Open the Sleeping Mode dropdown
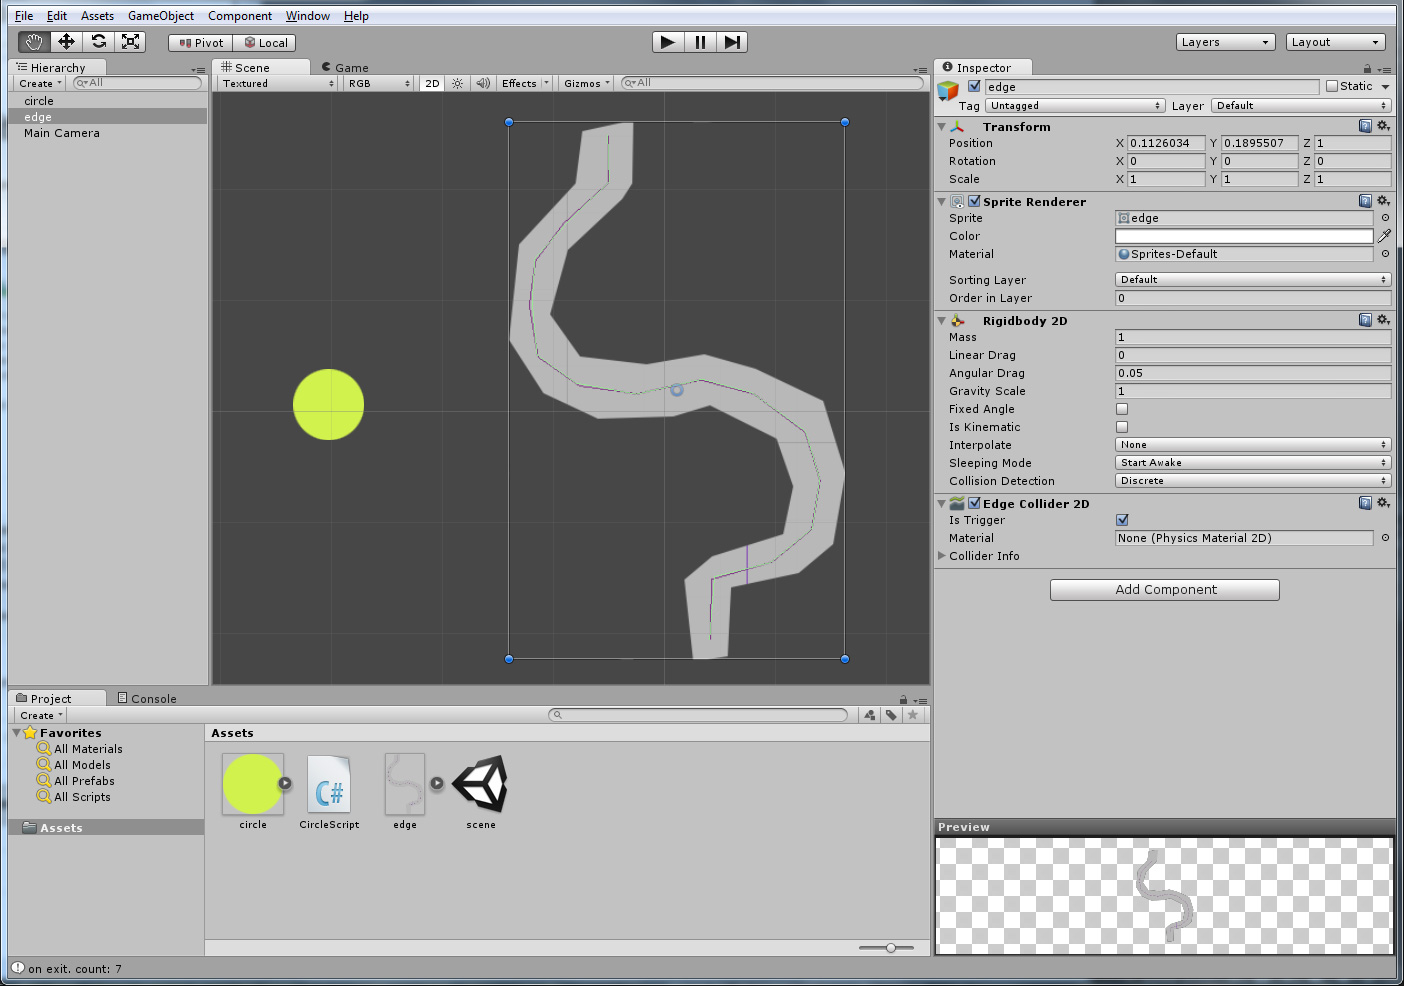The width and height of the screenshot is (1404, 986). [x=1253, y=463]
